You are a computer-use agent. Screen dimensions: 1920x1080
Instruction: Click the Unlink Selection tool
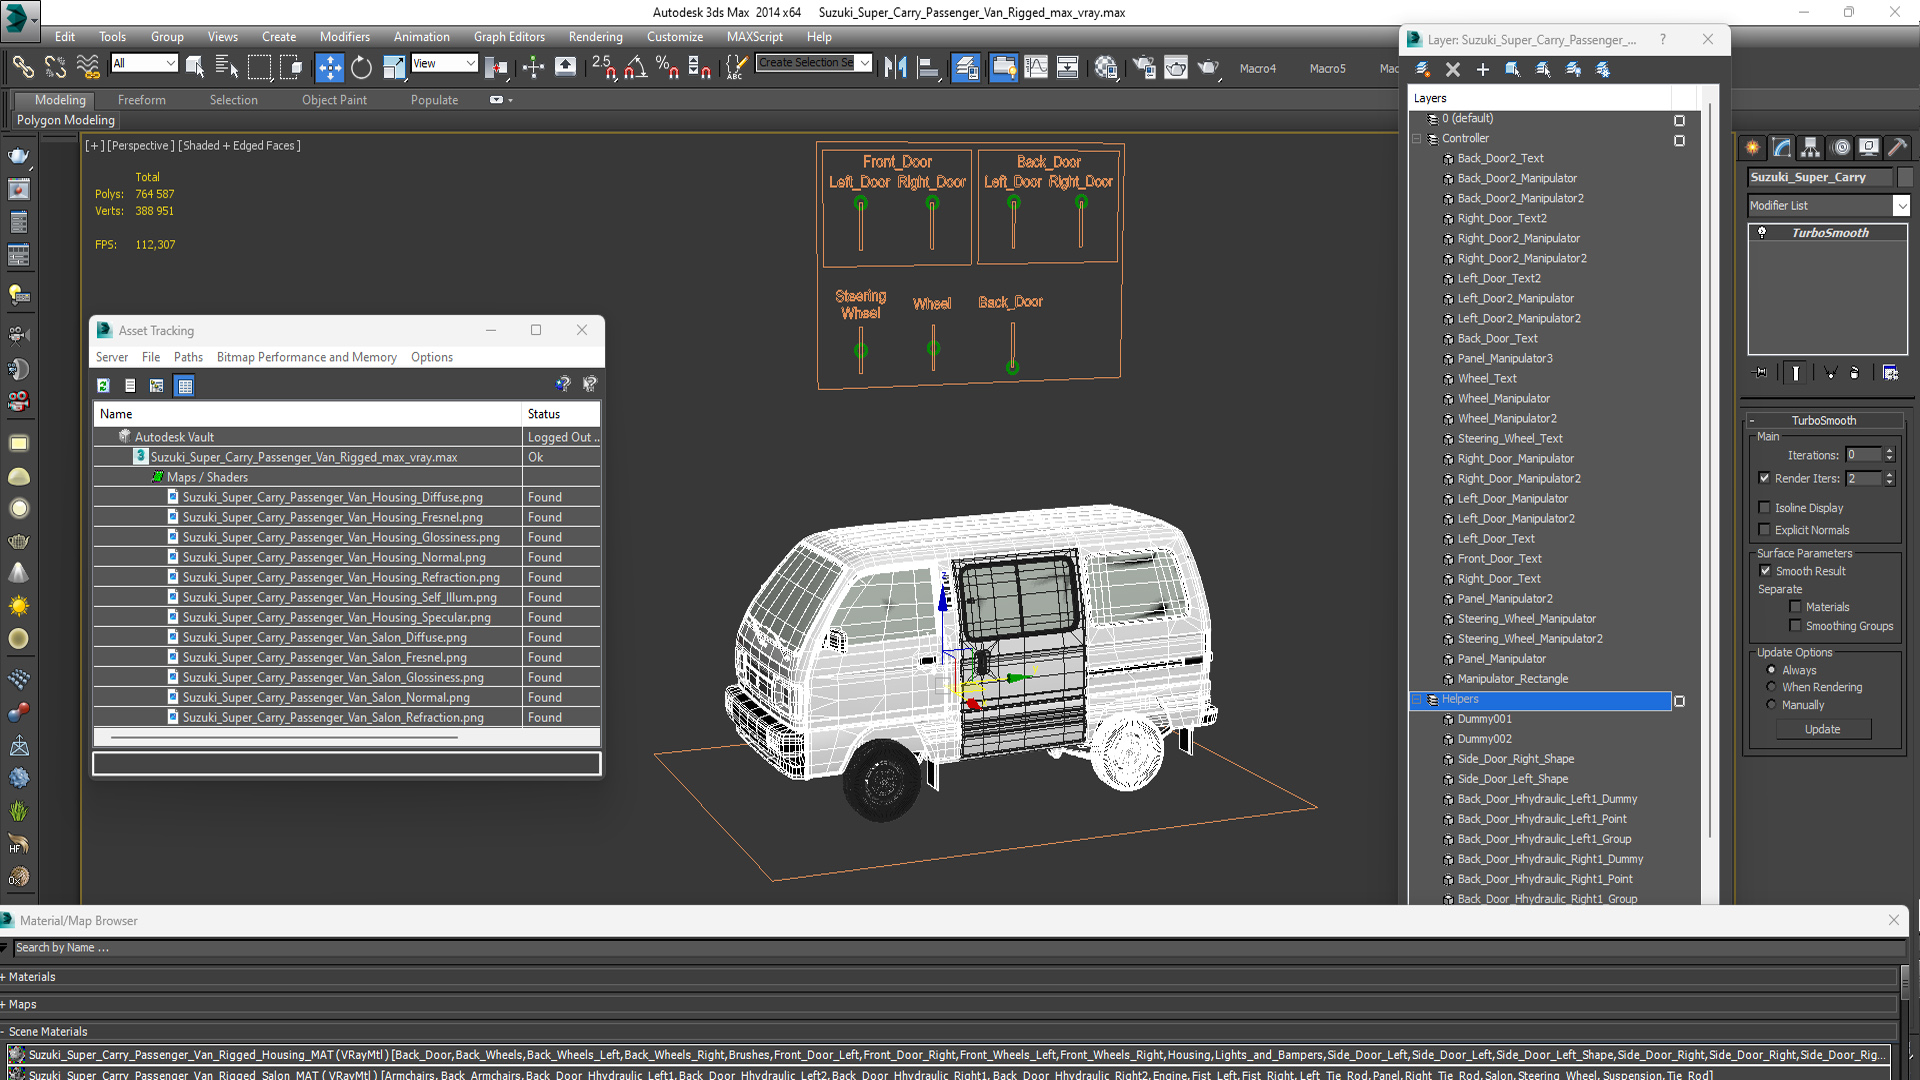[55, 67]
